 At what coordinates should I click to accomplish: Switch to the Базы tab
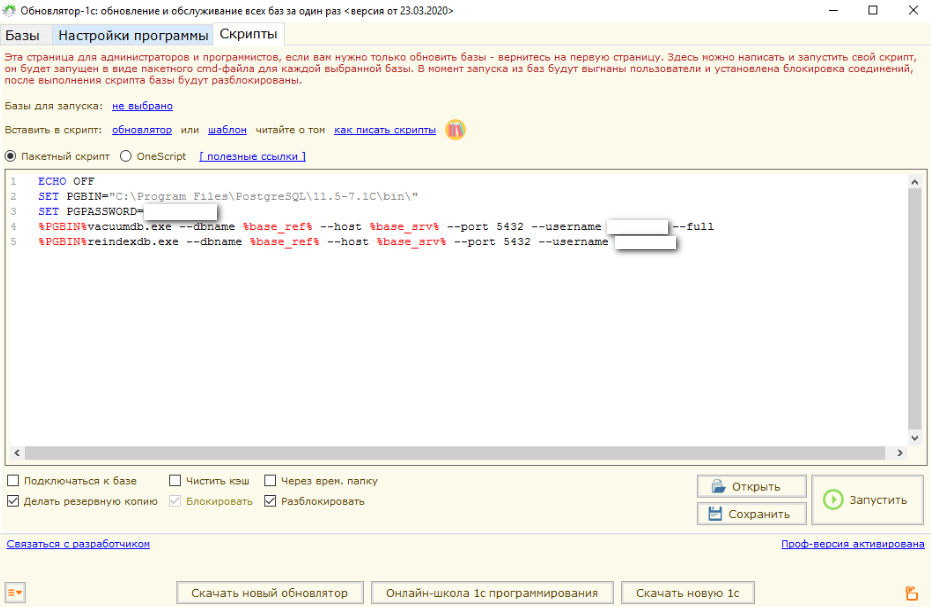[x=23, y=35]
